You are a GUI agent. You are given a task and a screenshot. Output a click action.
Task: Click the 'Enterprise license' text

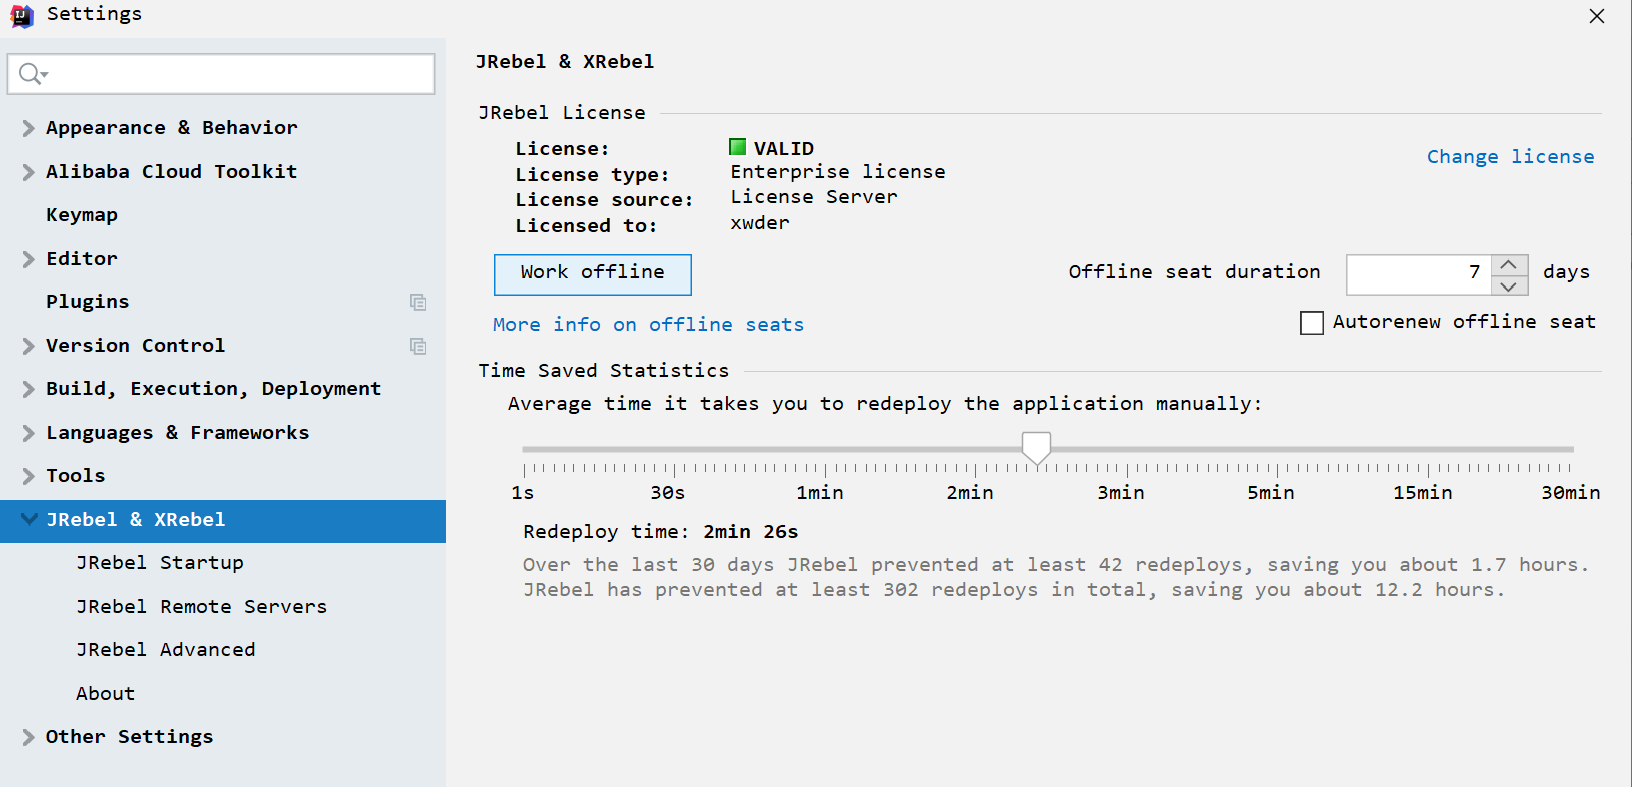coord(838,172)
